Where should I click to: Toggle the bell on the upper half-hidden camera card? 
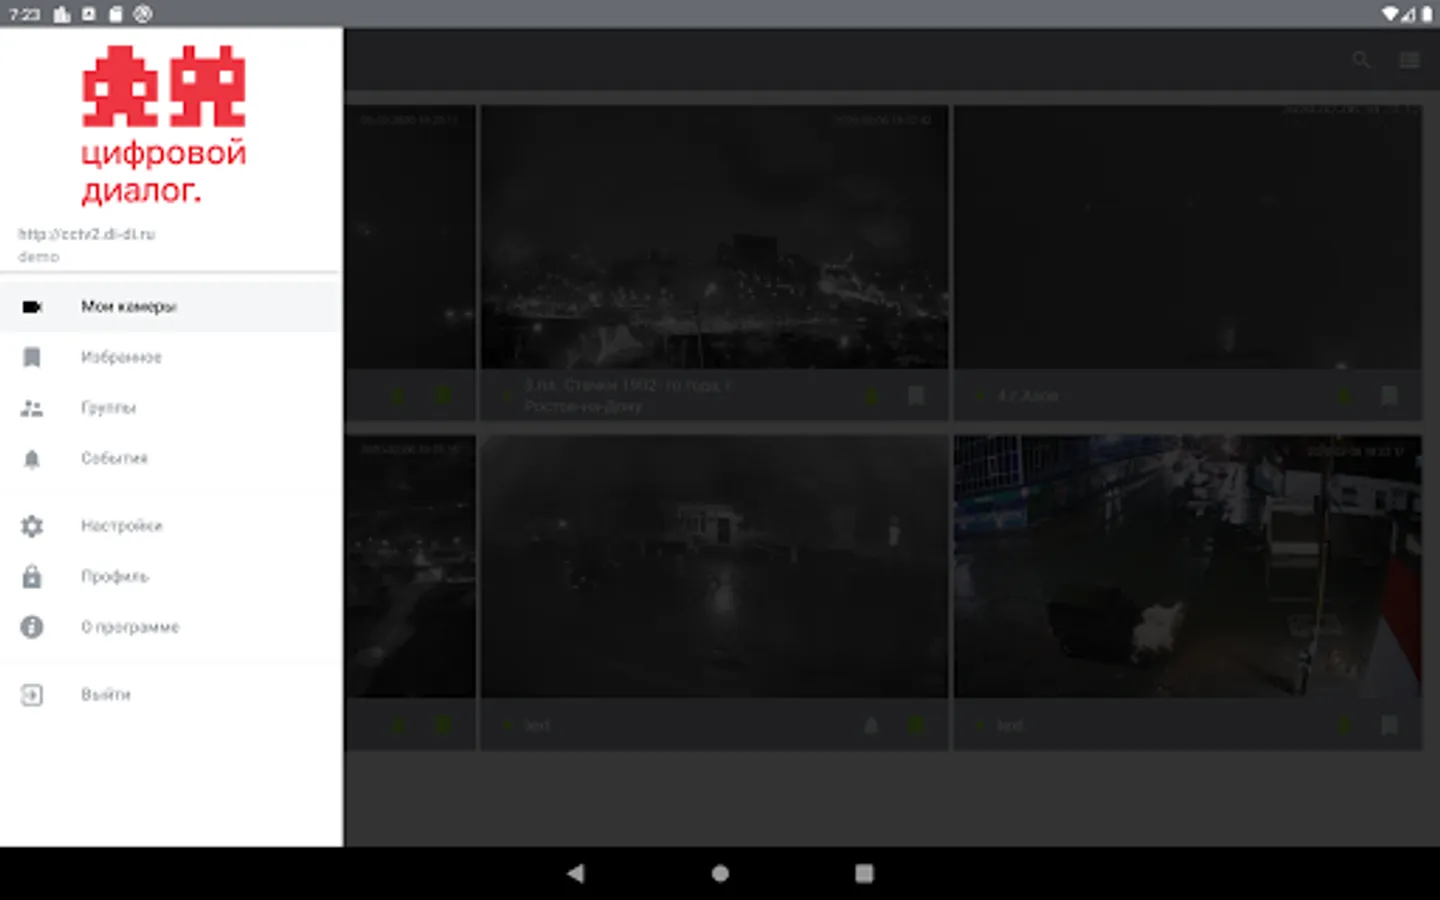tap(398, 396)
